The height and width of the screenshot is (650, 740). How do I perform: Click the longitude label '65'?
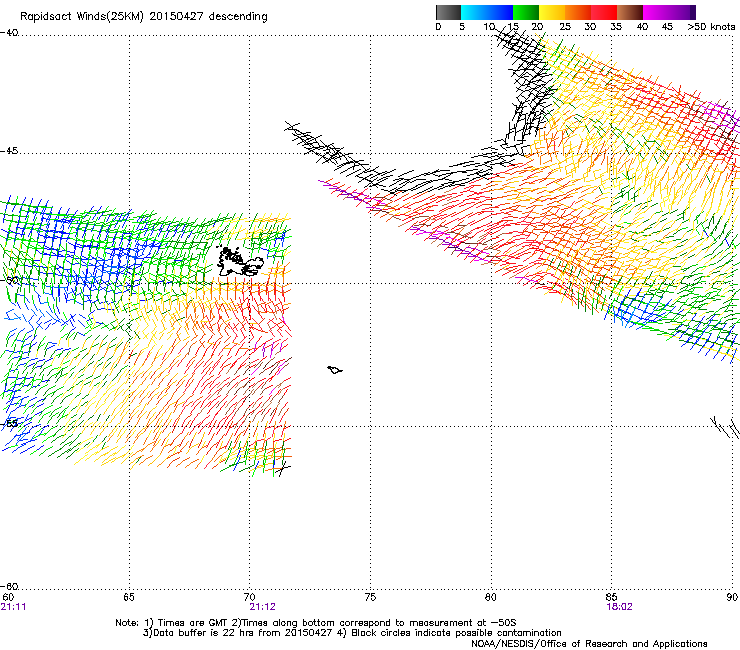[129, 597]
